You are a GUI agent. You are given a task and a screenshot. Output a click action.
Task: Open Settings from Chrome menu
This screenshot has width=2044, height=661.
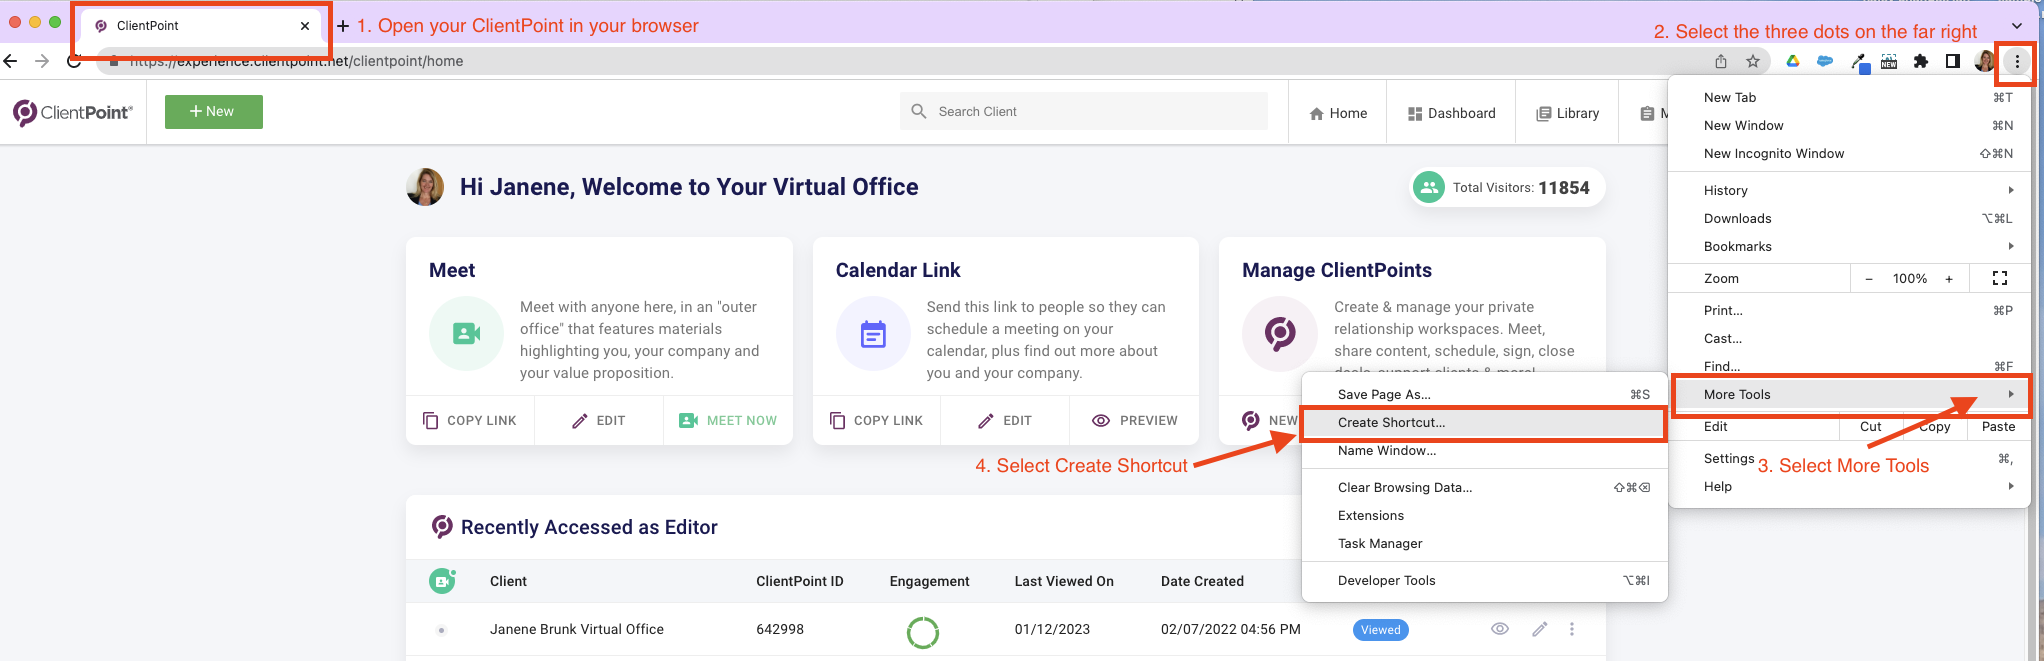click(1850, 458)
